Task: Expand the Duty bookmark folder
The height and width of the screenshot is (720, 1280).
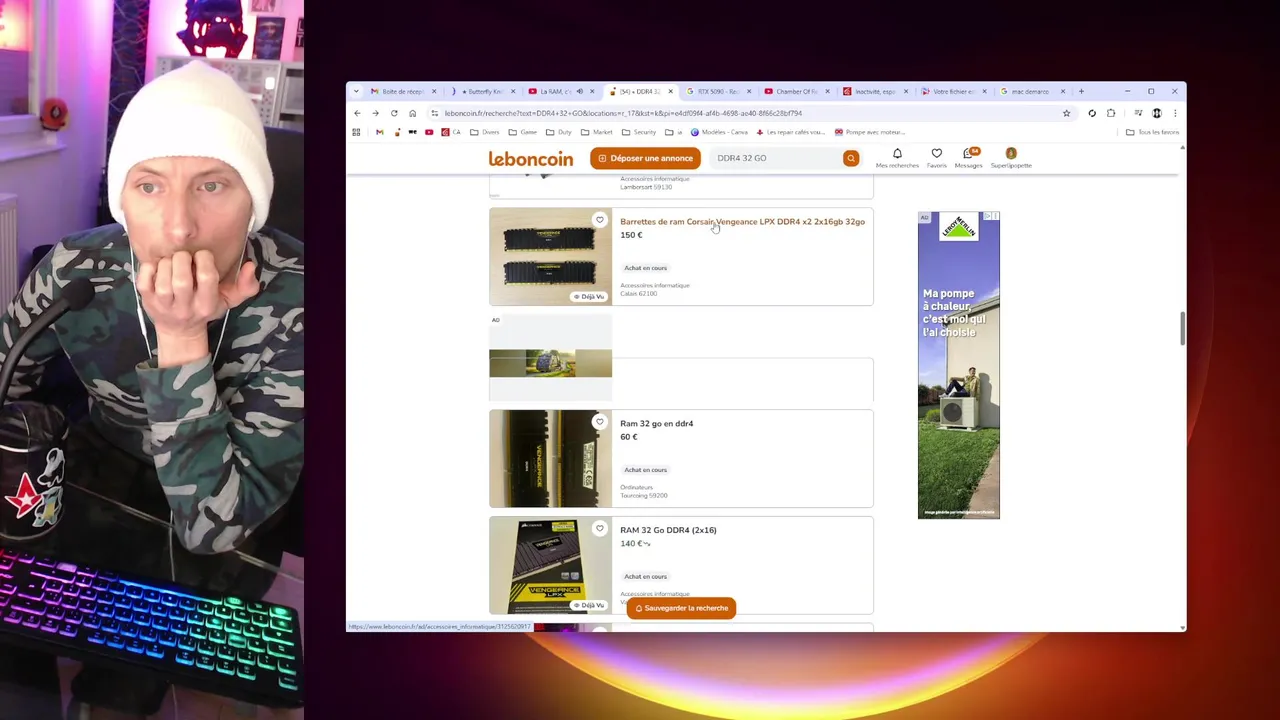Action: pyautogui.click(x=560, y=132)
